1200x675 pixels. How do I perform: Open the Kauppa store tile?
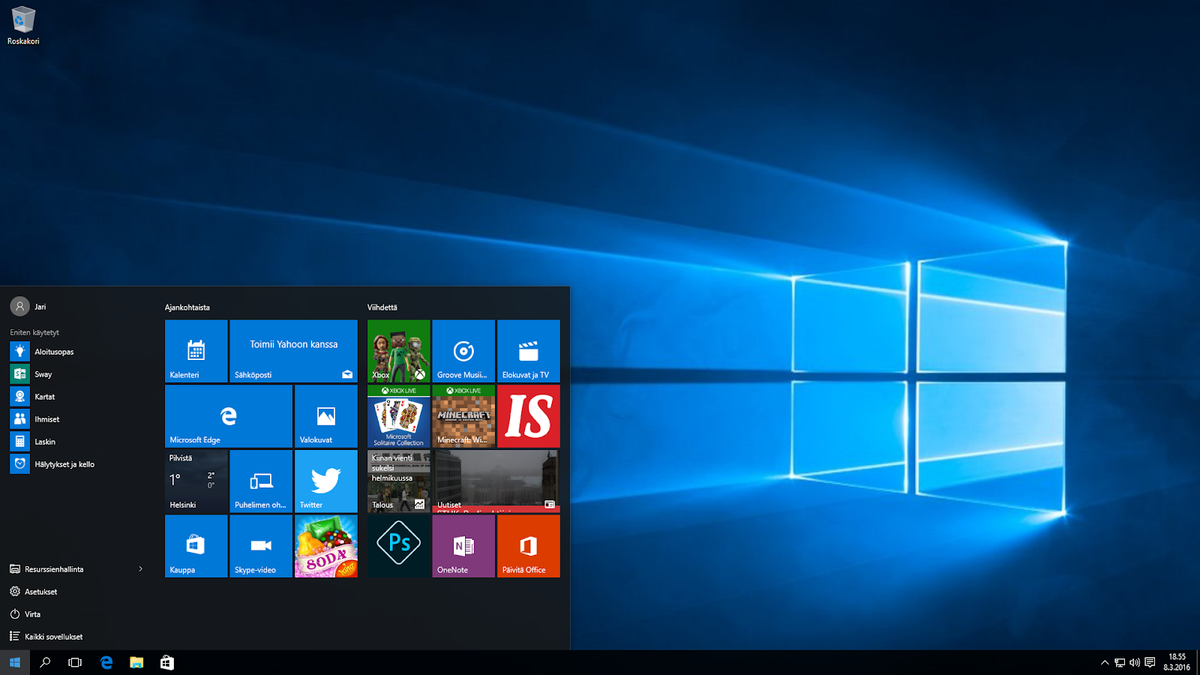tap(196, 546)
